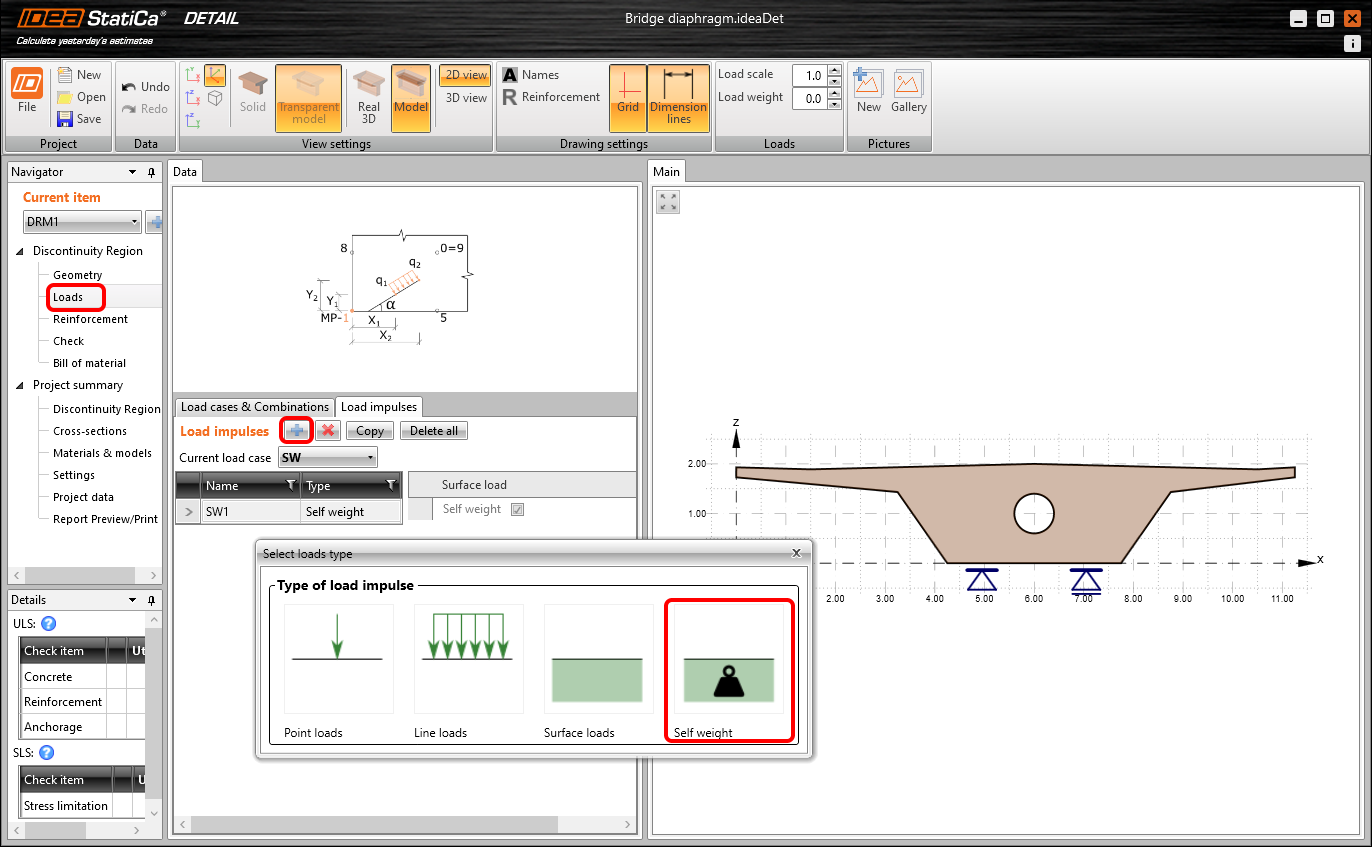Switch to Load cases & Combinations tab
The image size is (1372, 847).
254,407
